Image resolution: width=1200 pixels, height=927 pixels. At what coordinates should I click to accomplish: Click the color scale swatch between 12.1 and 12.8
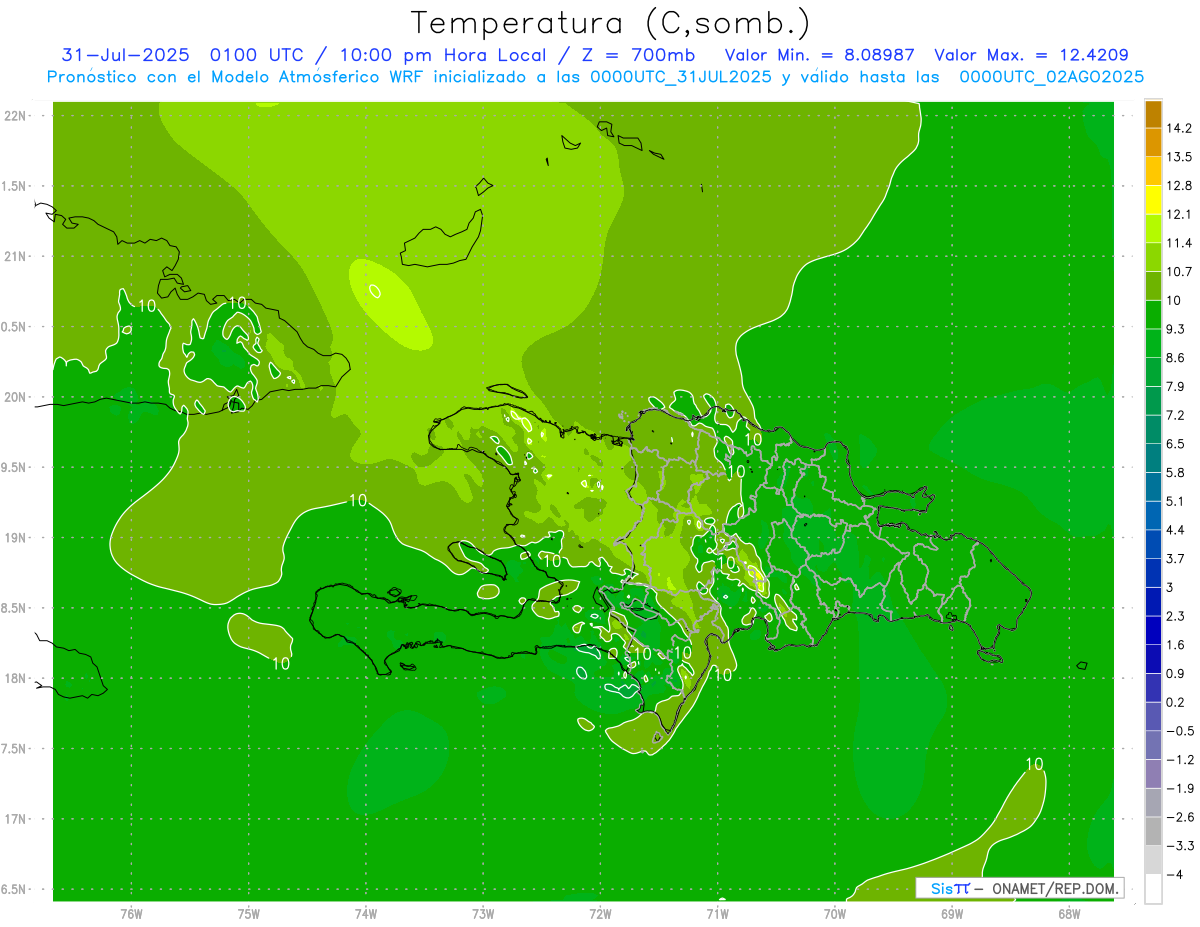[x=1153, y=199]
